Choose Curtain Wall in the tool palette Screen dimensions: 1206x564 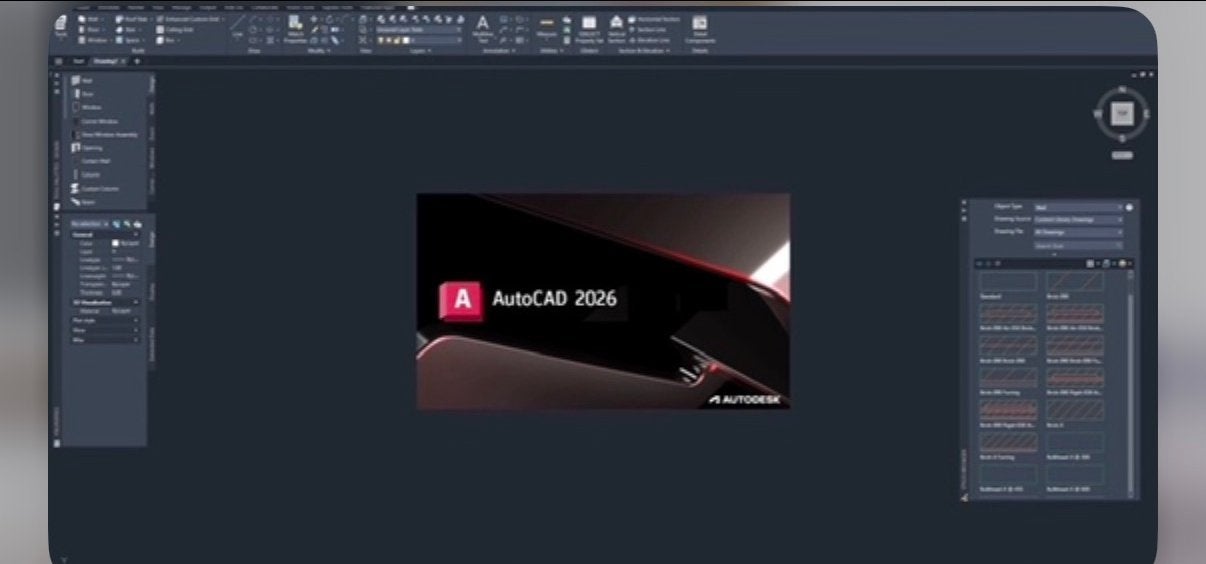click(90, 161)
